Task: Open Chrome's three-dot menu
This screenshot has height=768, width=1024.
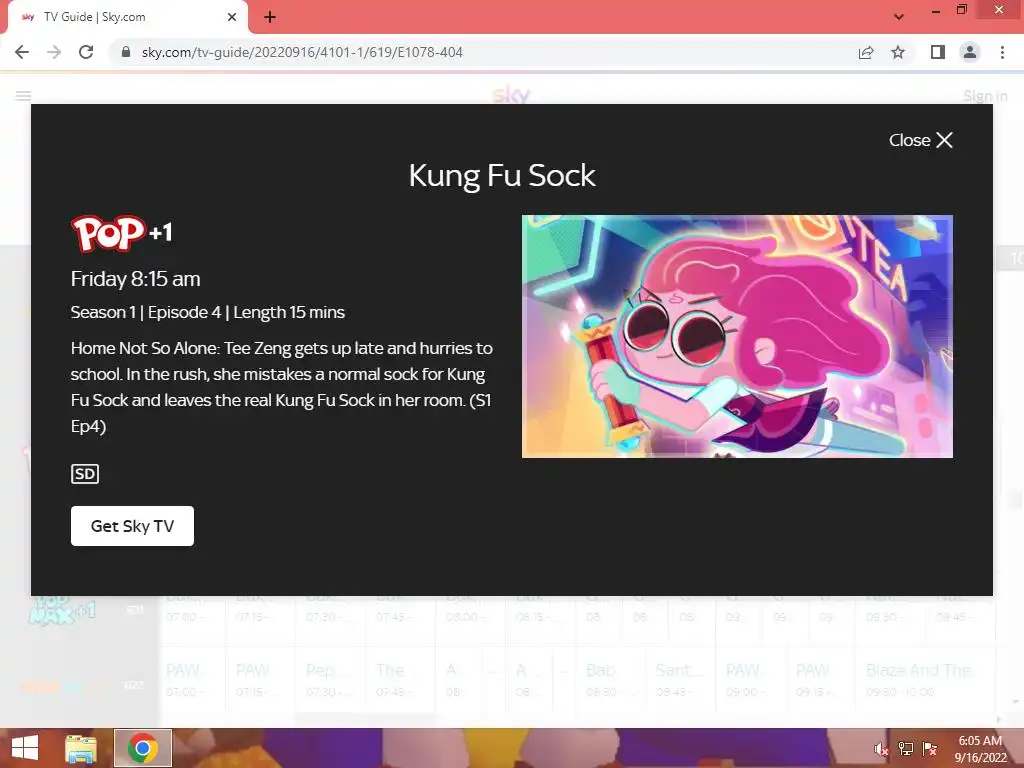Action: (x=1002, y=52)
